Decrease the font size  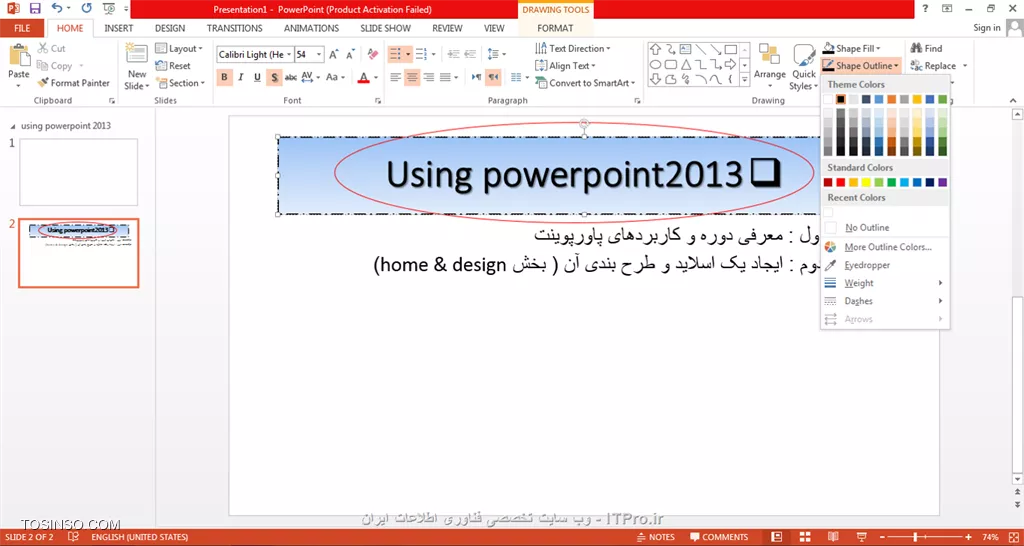pyautogui.click(x=351, y=55)
